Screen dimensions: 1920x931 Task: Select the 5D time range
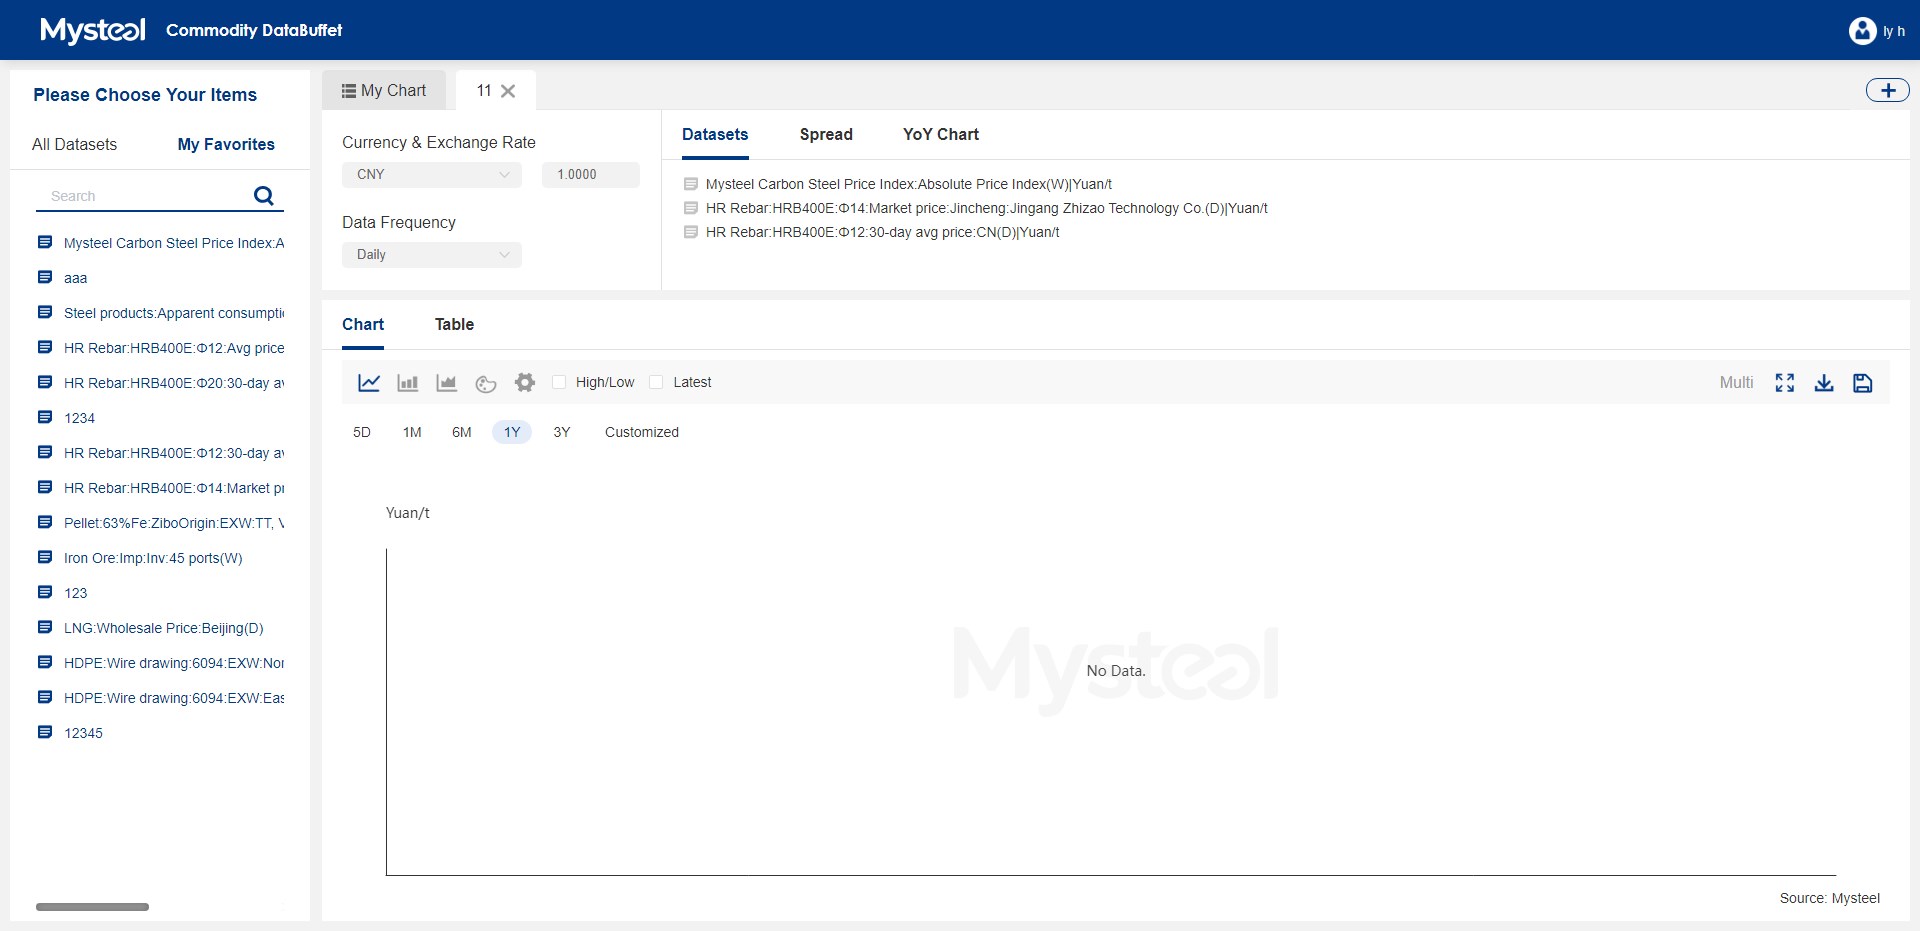[362, 432]
